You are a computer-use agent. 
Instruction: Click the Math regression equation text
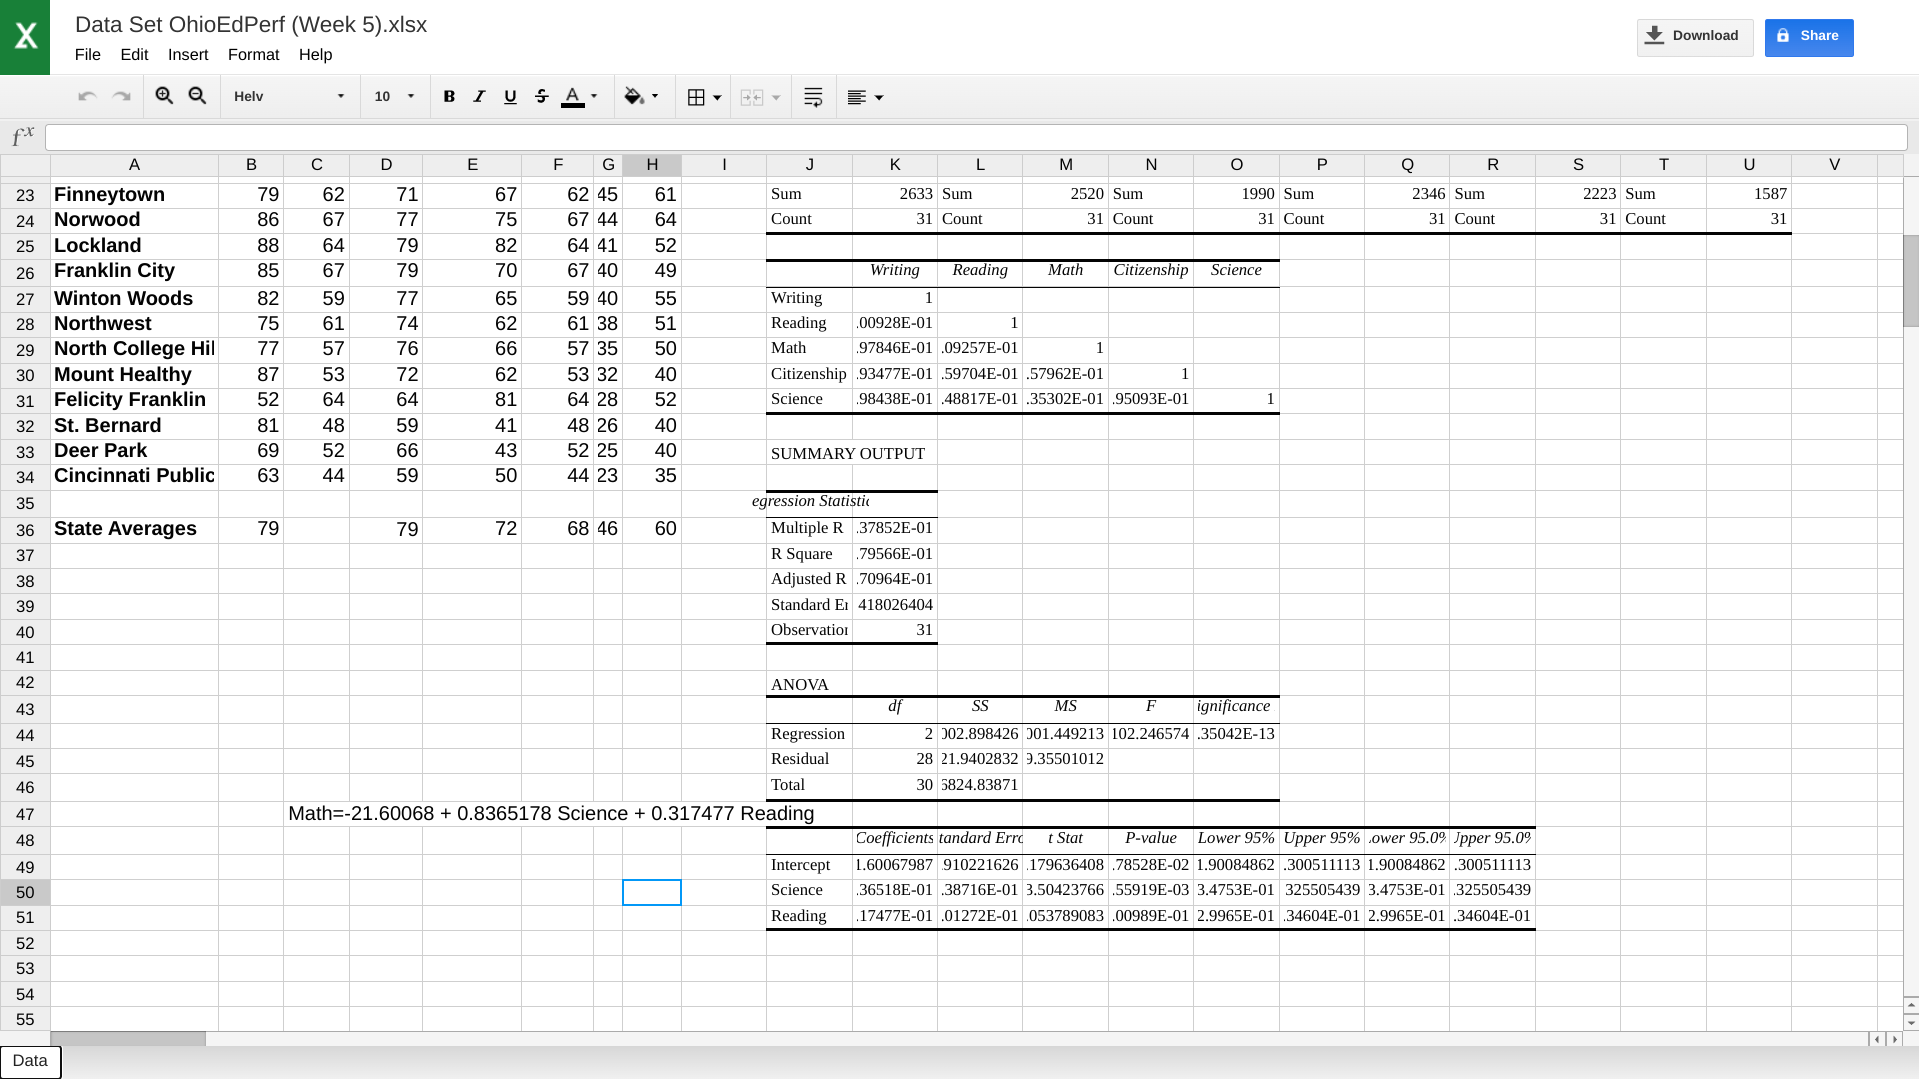tap(551, 814)
